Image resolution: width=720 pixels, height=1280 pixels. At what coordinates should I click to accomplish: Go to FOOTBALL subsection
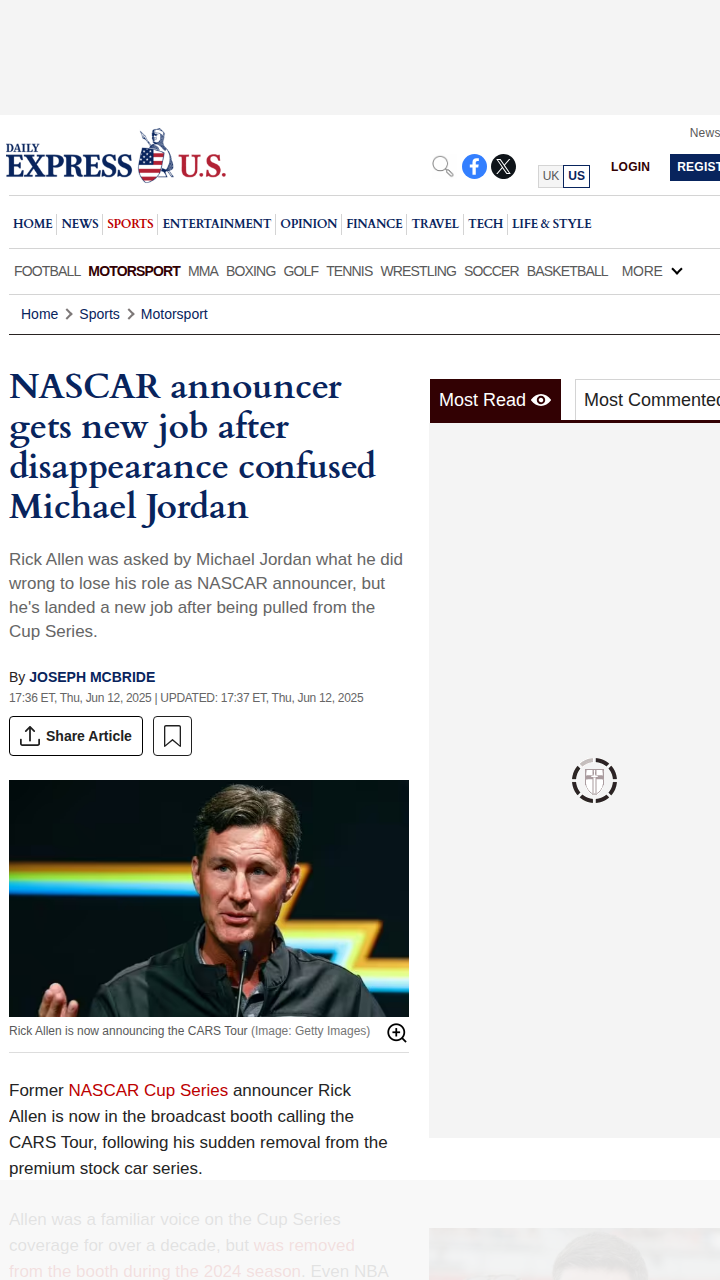(x=47, y=271)
